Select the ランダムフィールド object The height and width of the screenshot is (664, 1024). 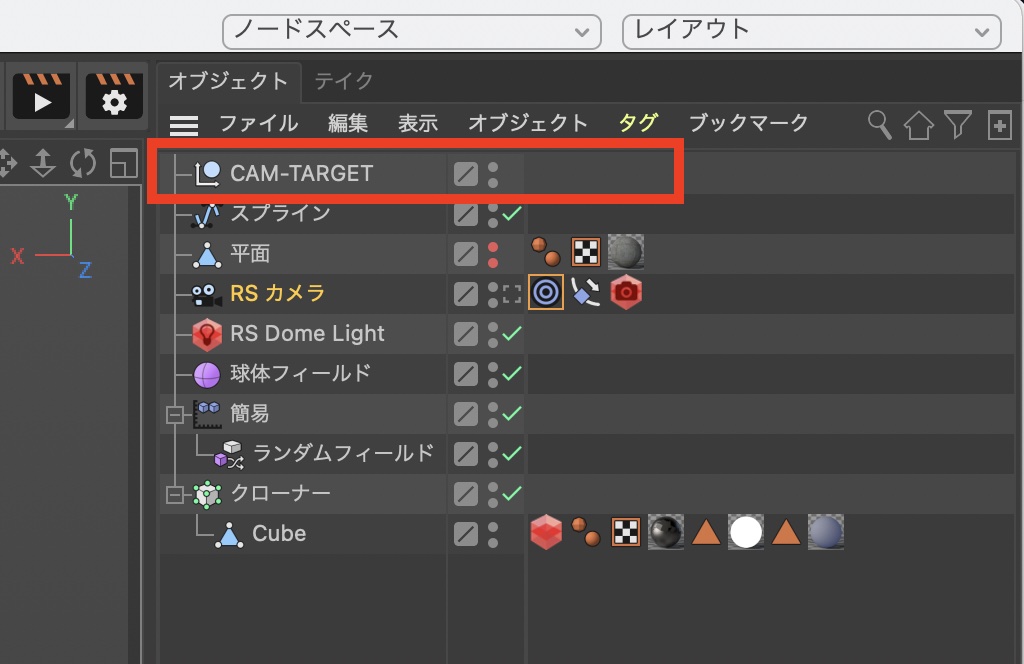(343, 453)
